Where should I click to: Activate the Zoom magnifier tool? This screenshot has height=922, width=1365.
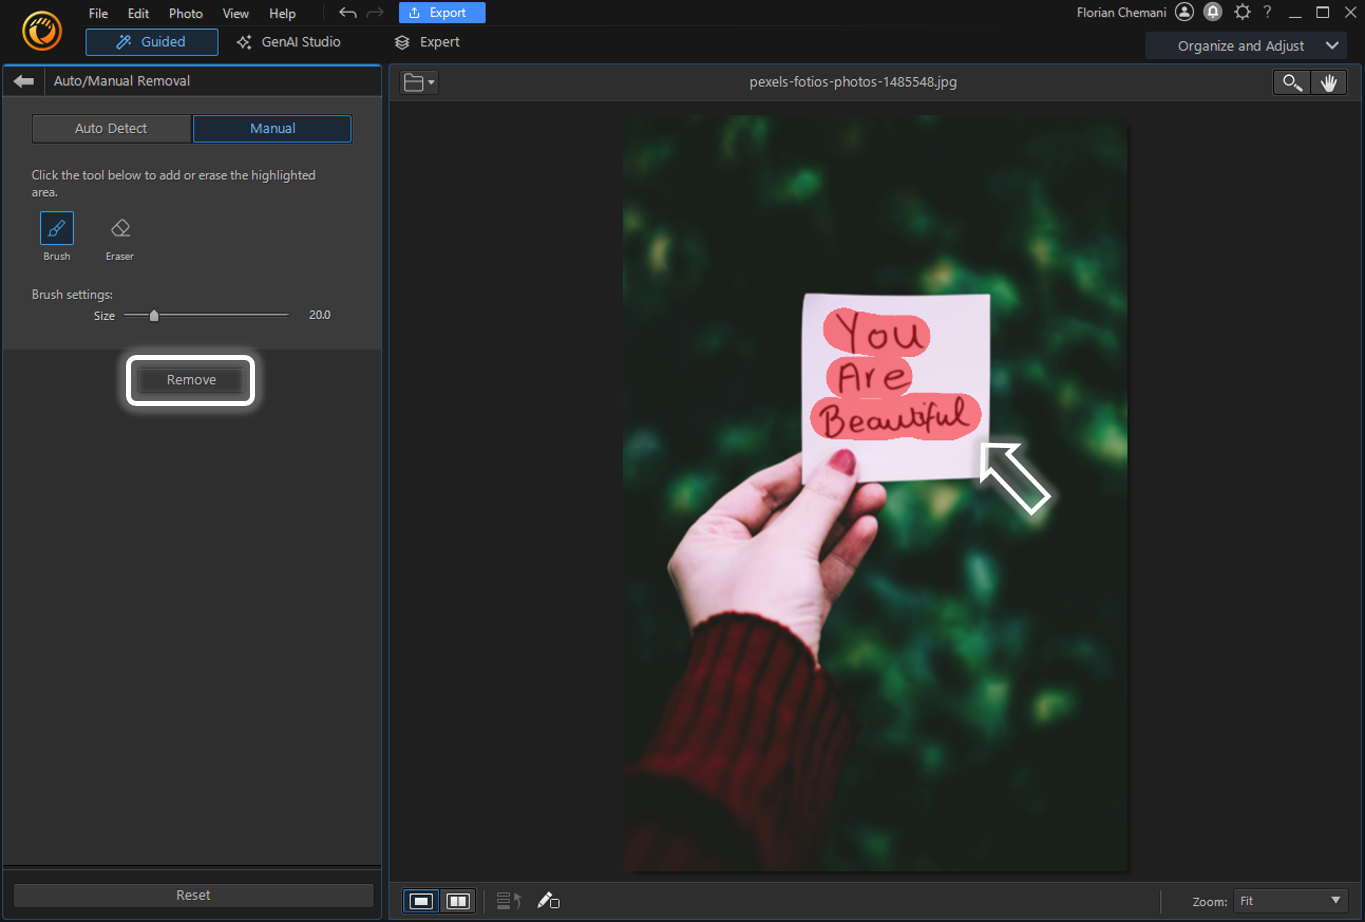point(1291,82)
